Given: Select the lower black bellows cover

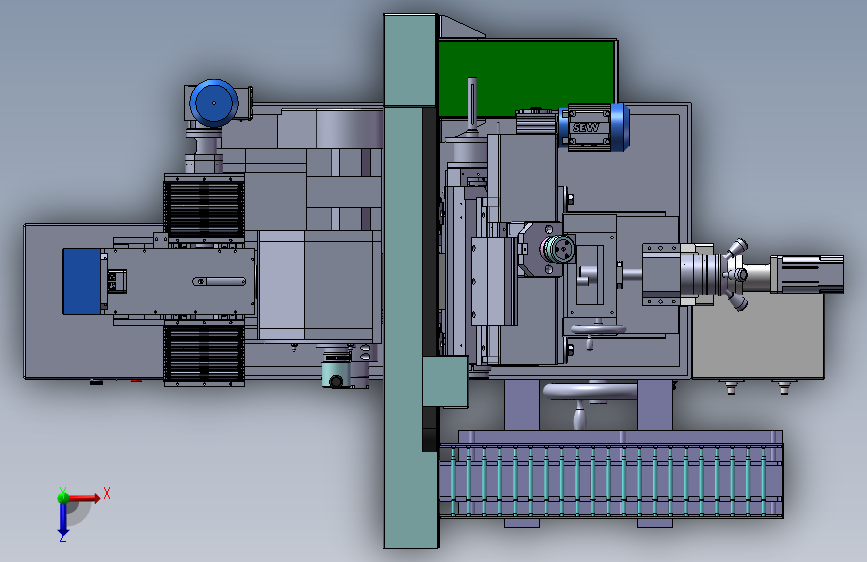Looking at the screenshot, I should [x=204, y=352].
